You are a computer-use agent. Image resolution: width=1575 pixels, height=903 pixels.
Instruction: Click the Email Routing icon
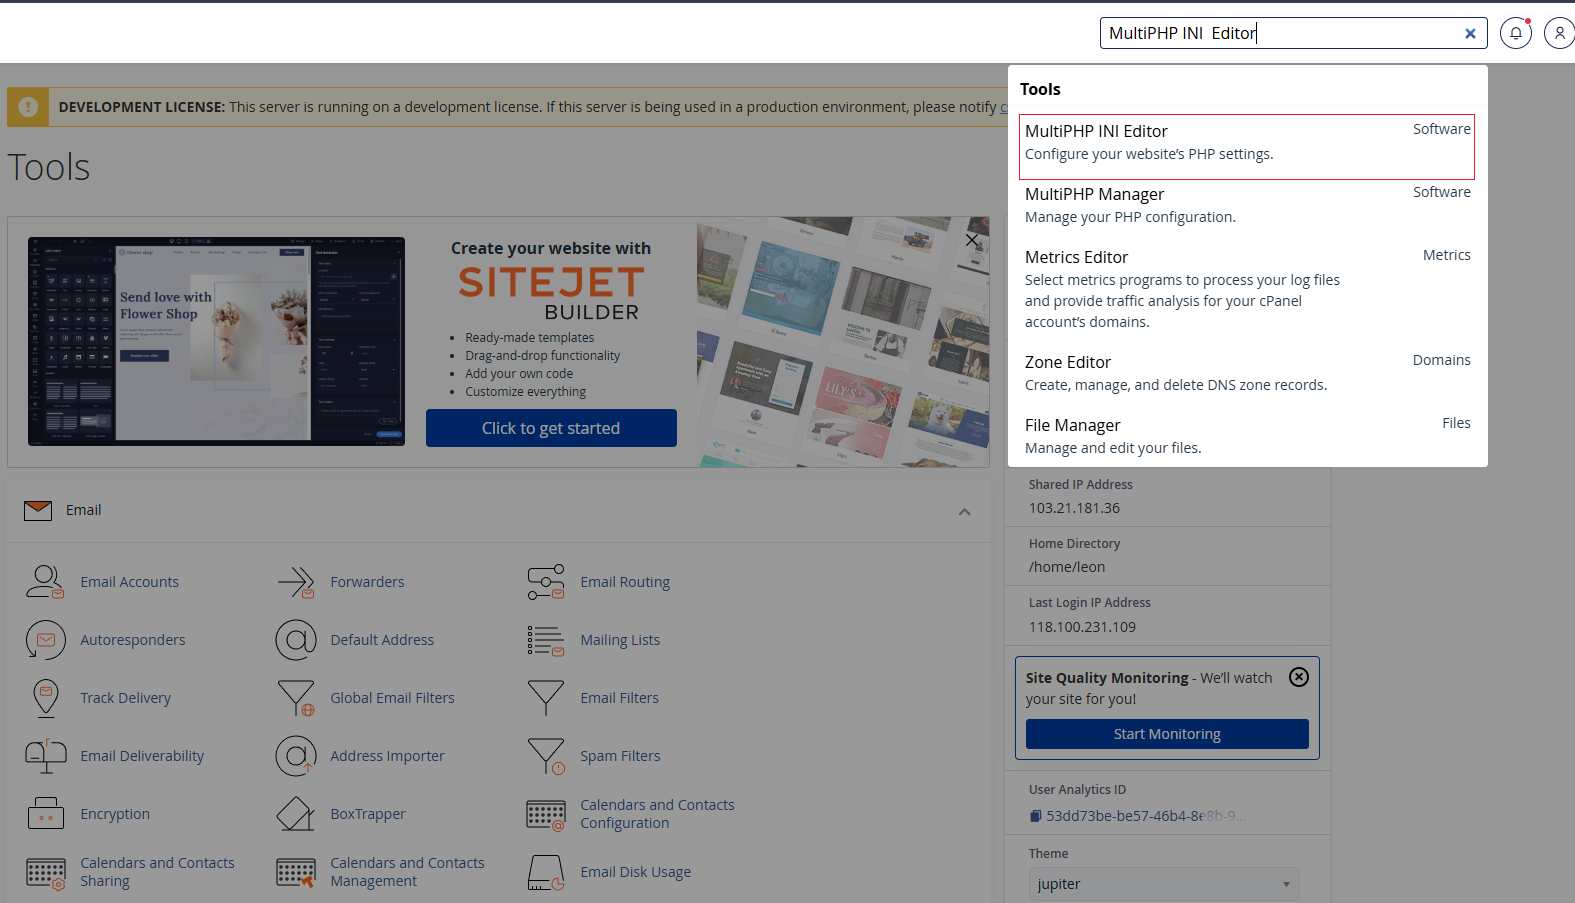click(x=546, y=582)
